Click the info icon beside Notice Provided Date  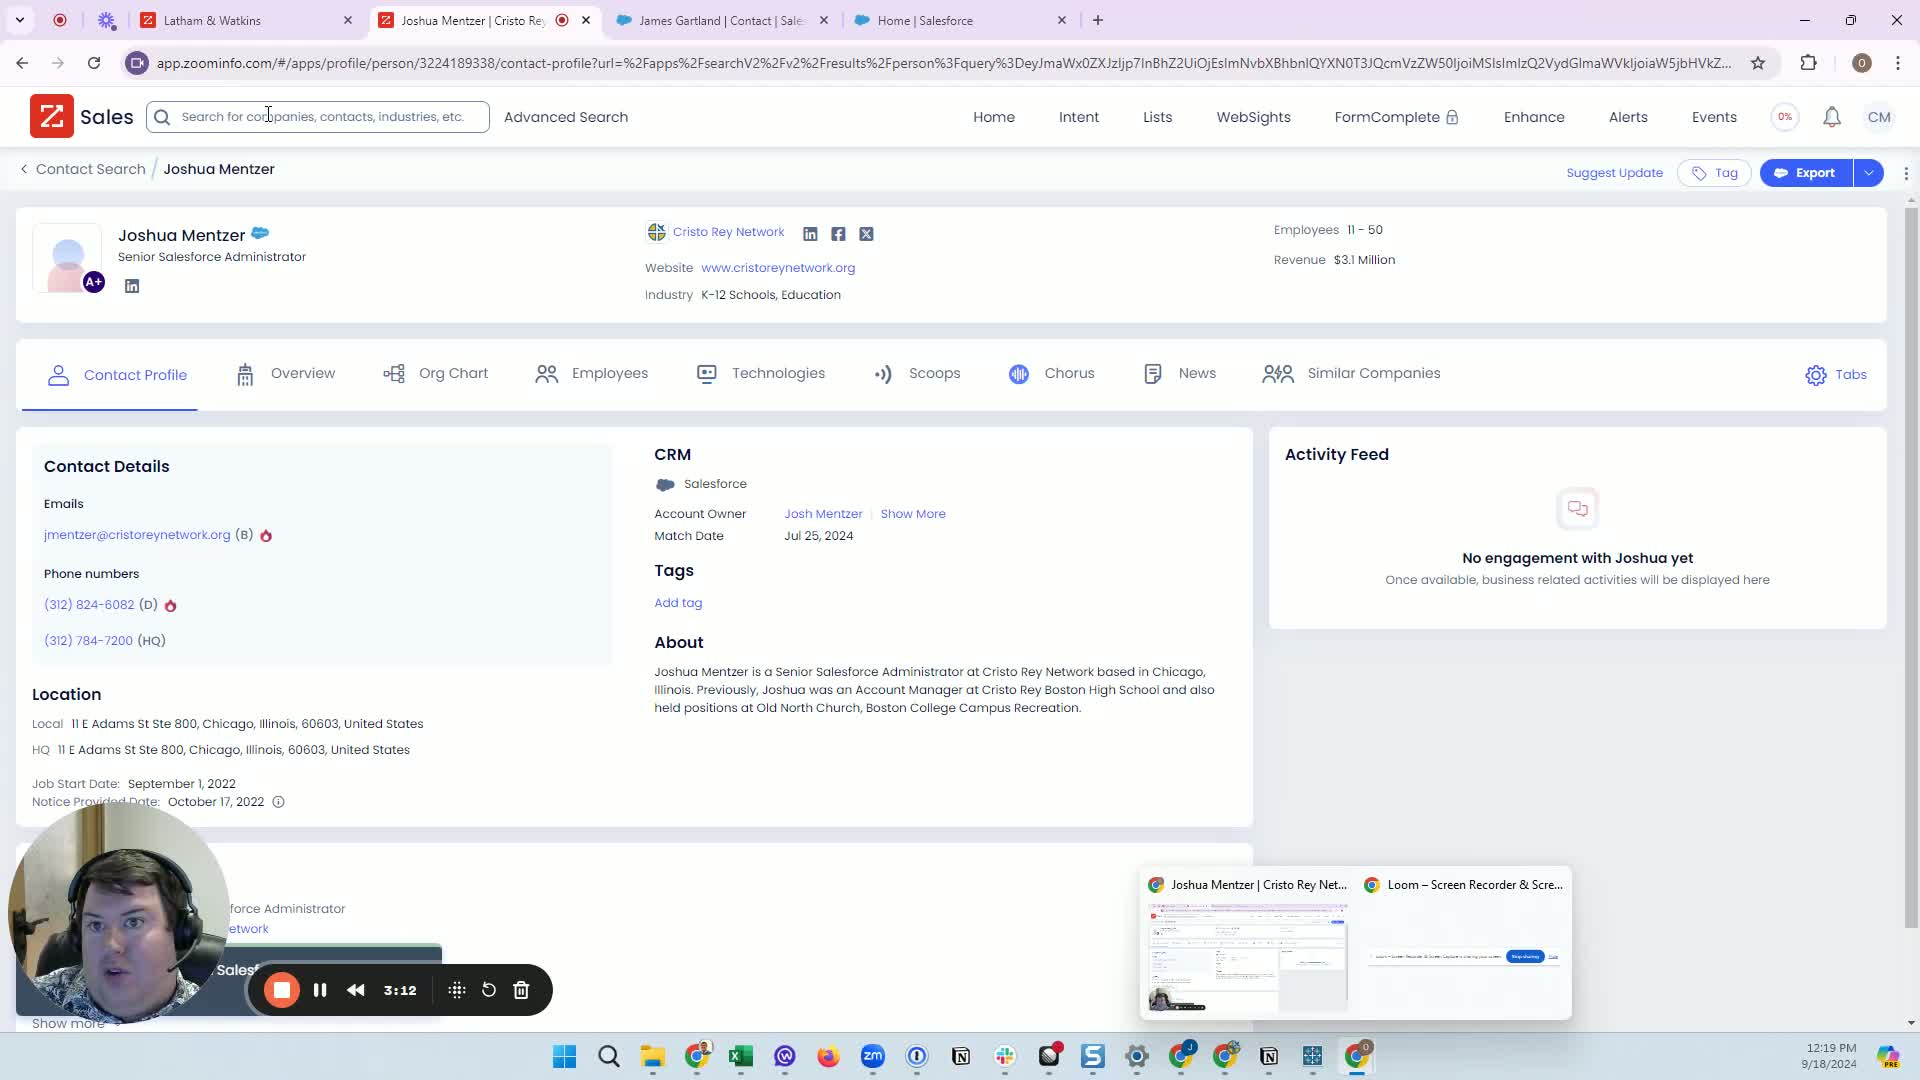[x=279, y=802]
